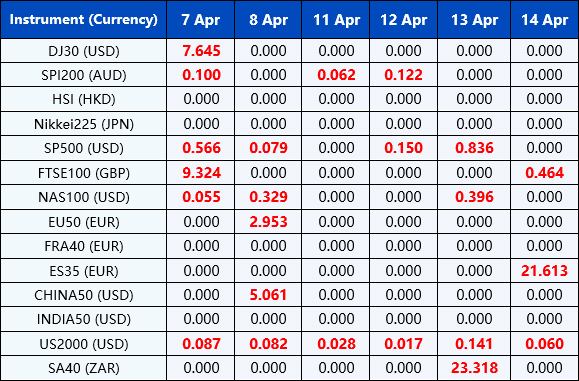Click the DJ30 (USD) row label
Screen dimensions: 579x381
[84, 51]
